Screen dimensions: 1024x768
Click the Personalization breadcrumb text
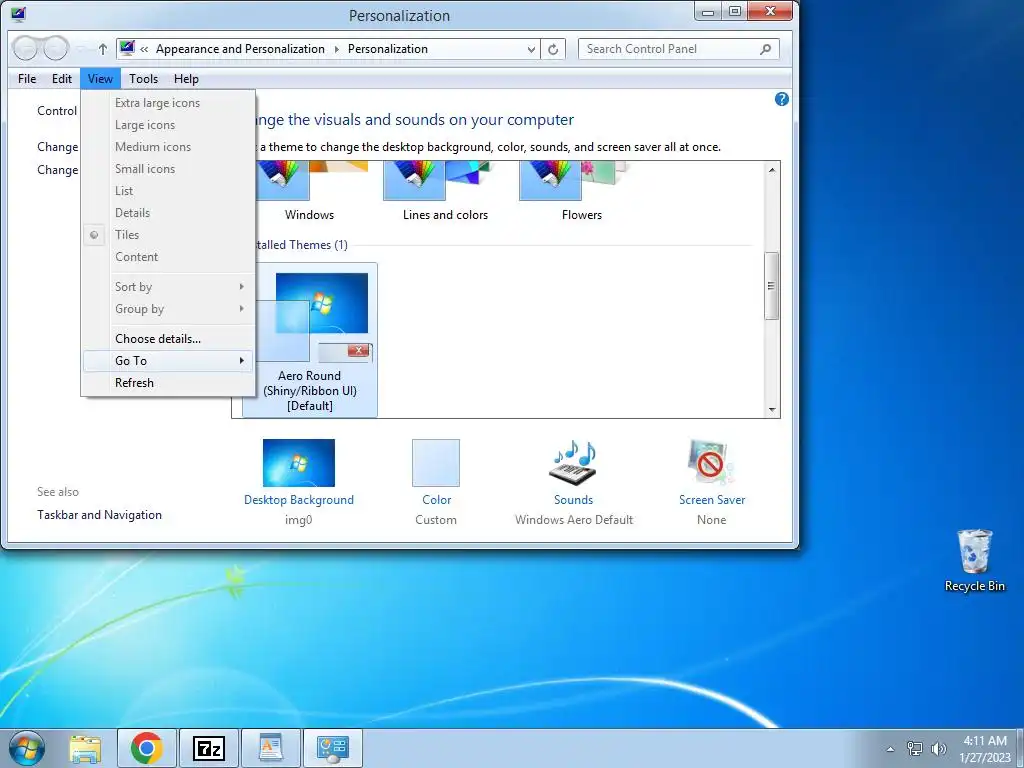click(x=388, y=49)
